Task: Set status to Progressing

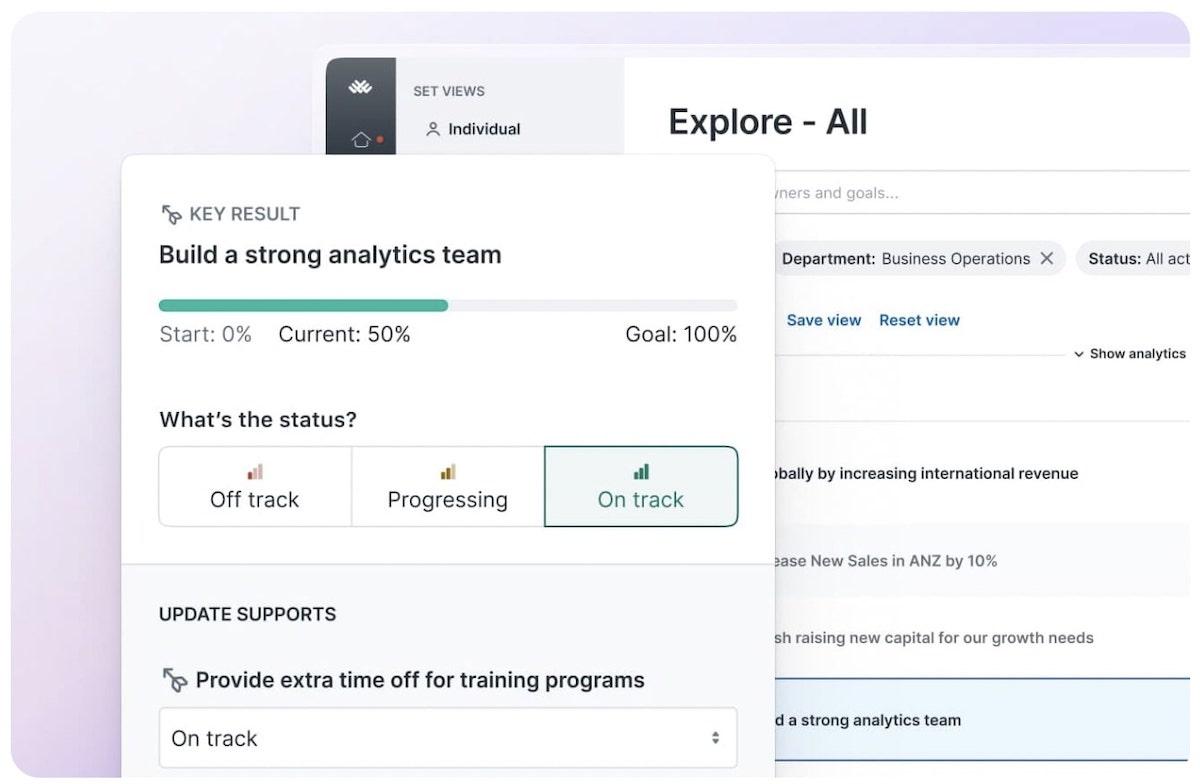Action: pos(448,487)
